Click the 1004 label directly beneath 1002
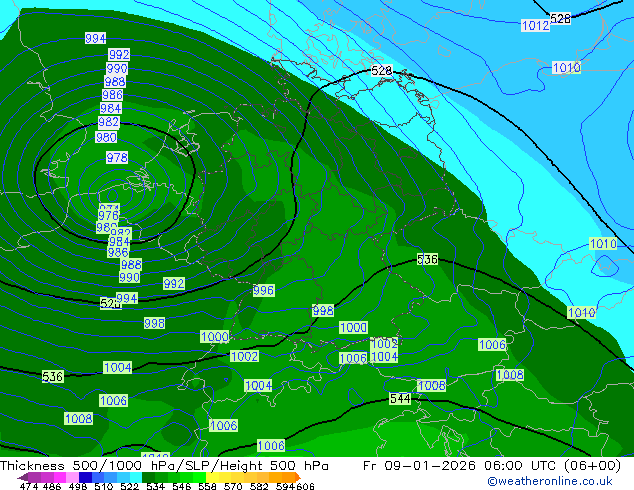Viewport: 634px width, 490px height. click(x=384, y=357)
